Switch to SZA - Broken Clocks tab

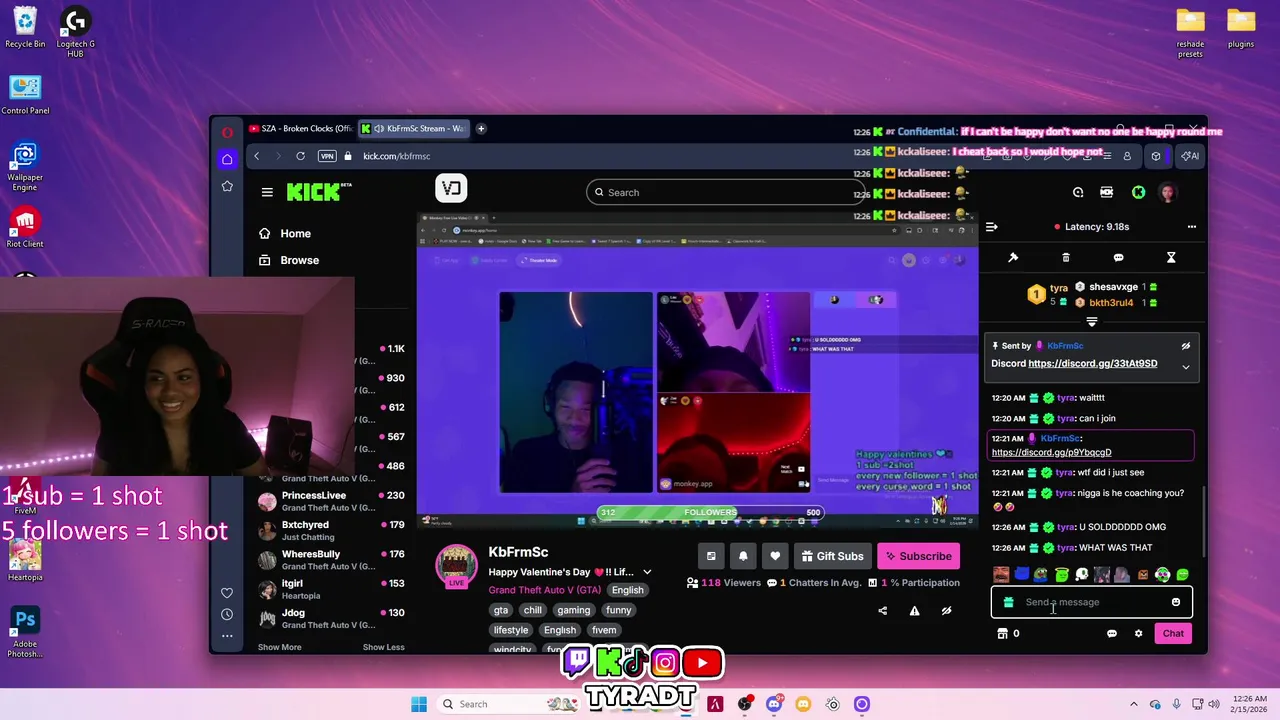click(x=300, y=128)
